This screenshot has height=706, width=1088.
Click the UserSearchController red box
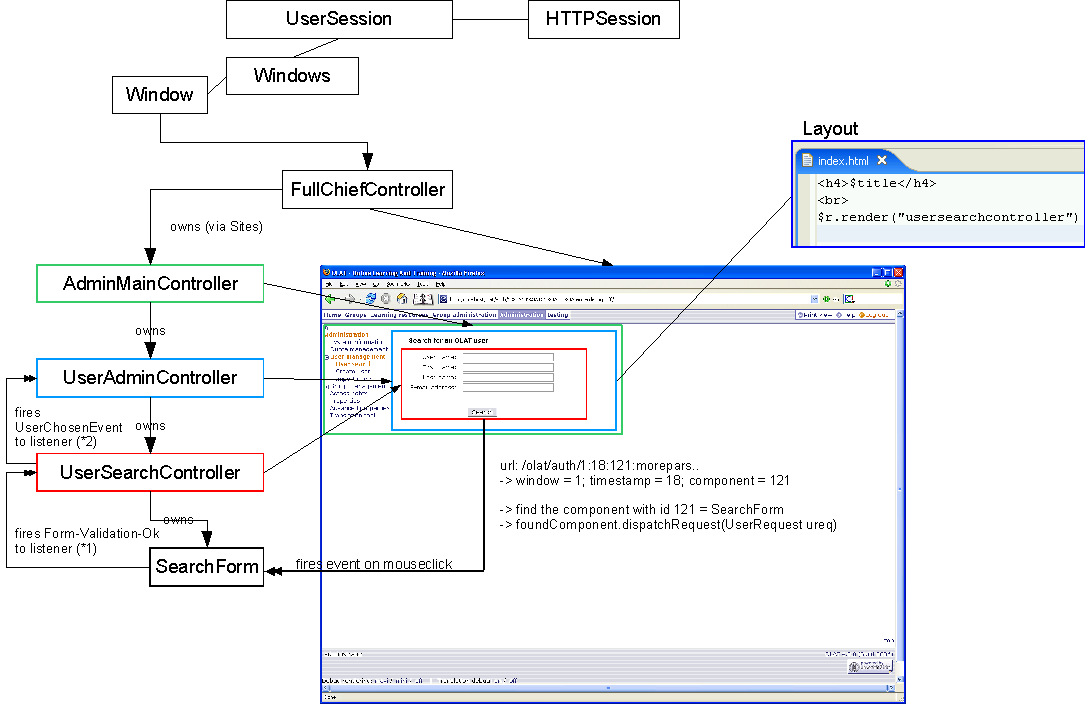[150, 472]
